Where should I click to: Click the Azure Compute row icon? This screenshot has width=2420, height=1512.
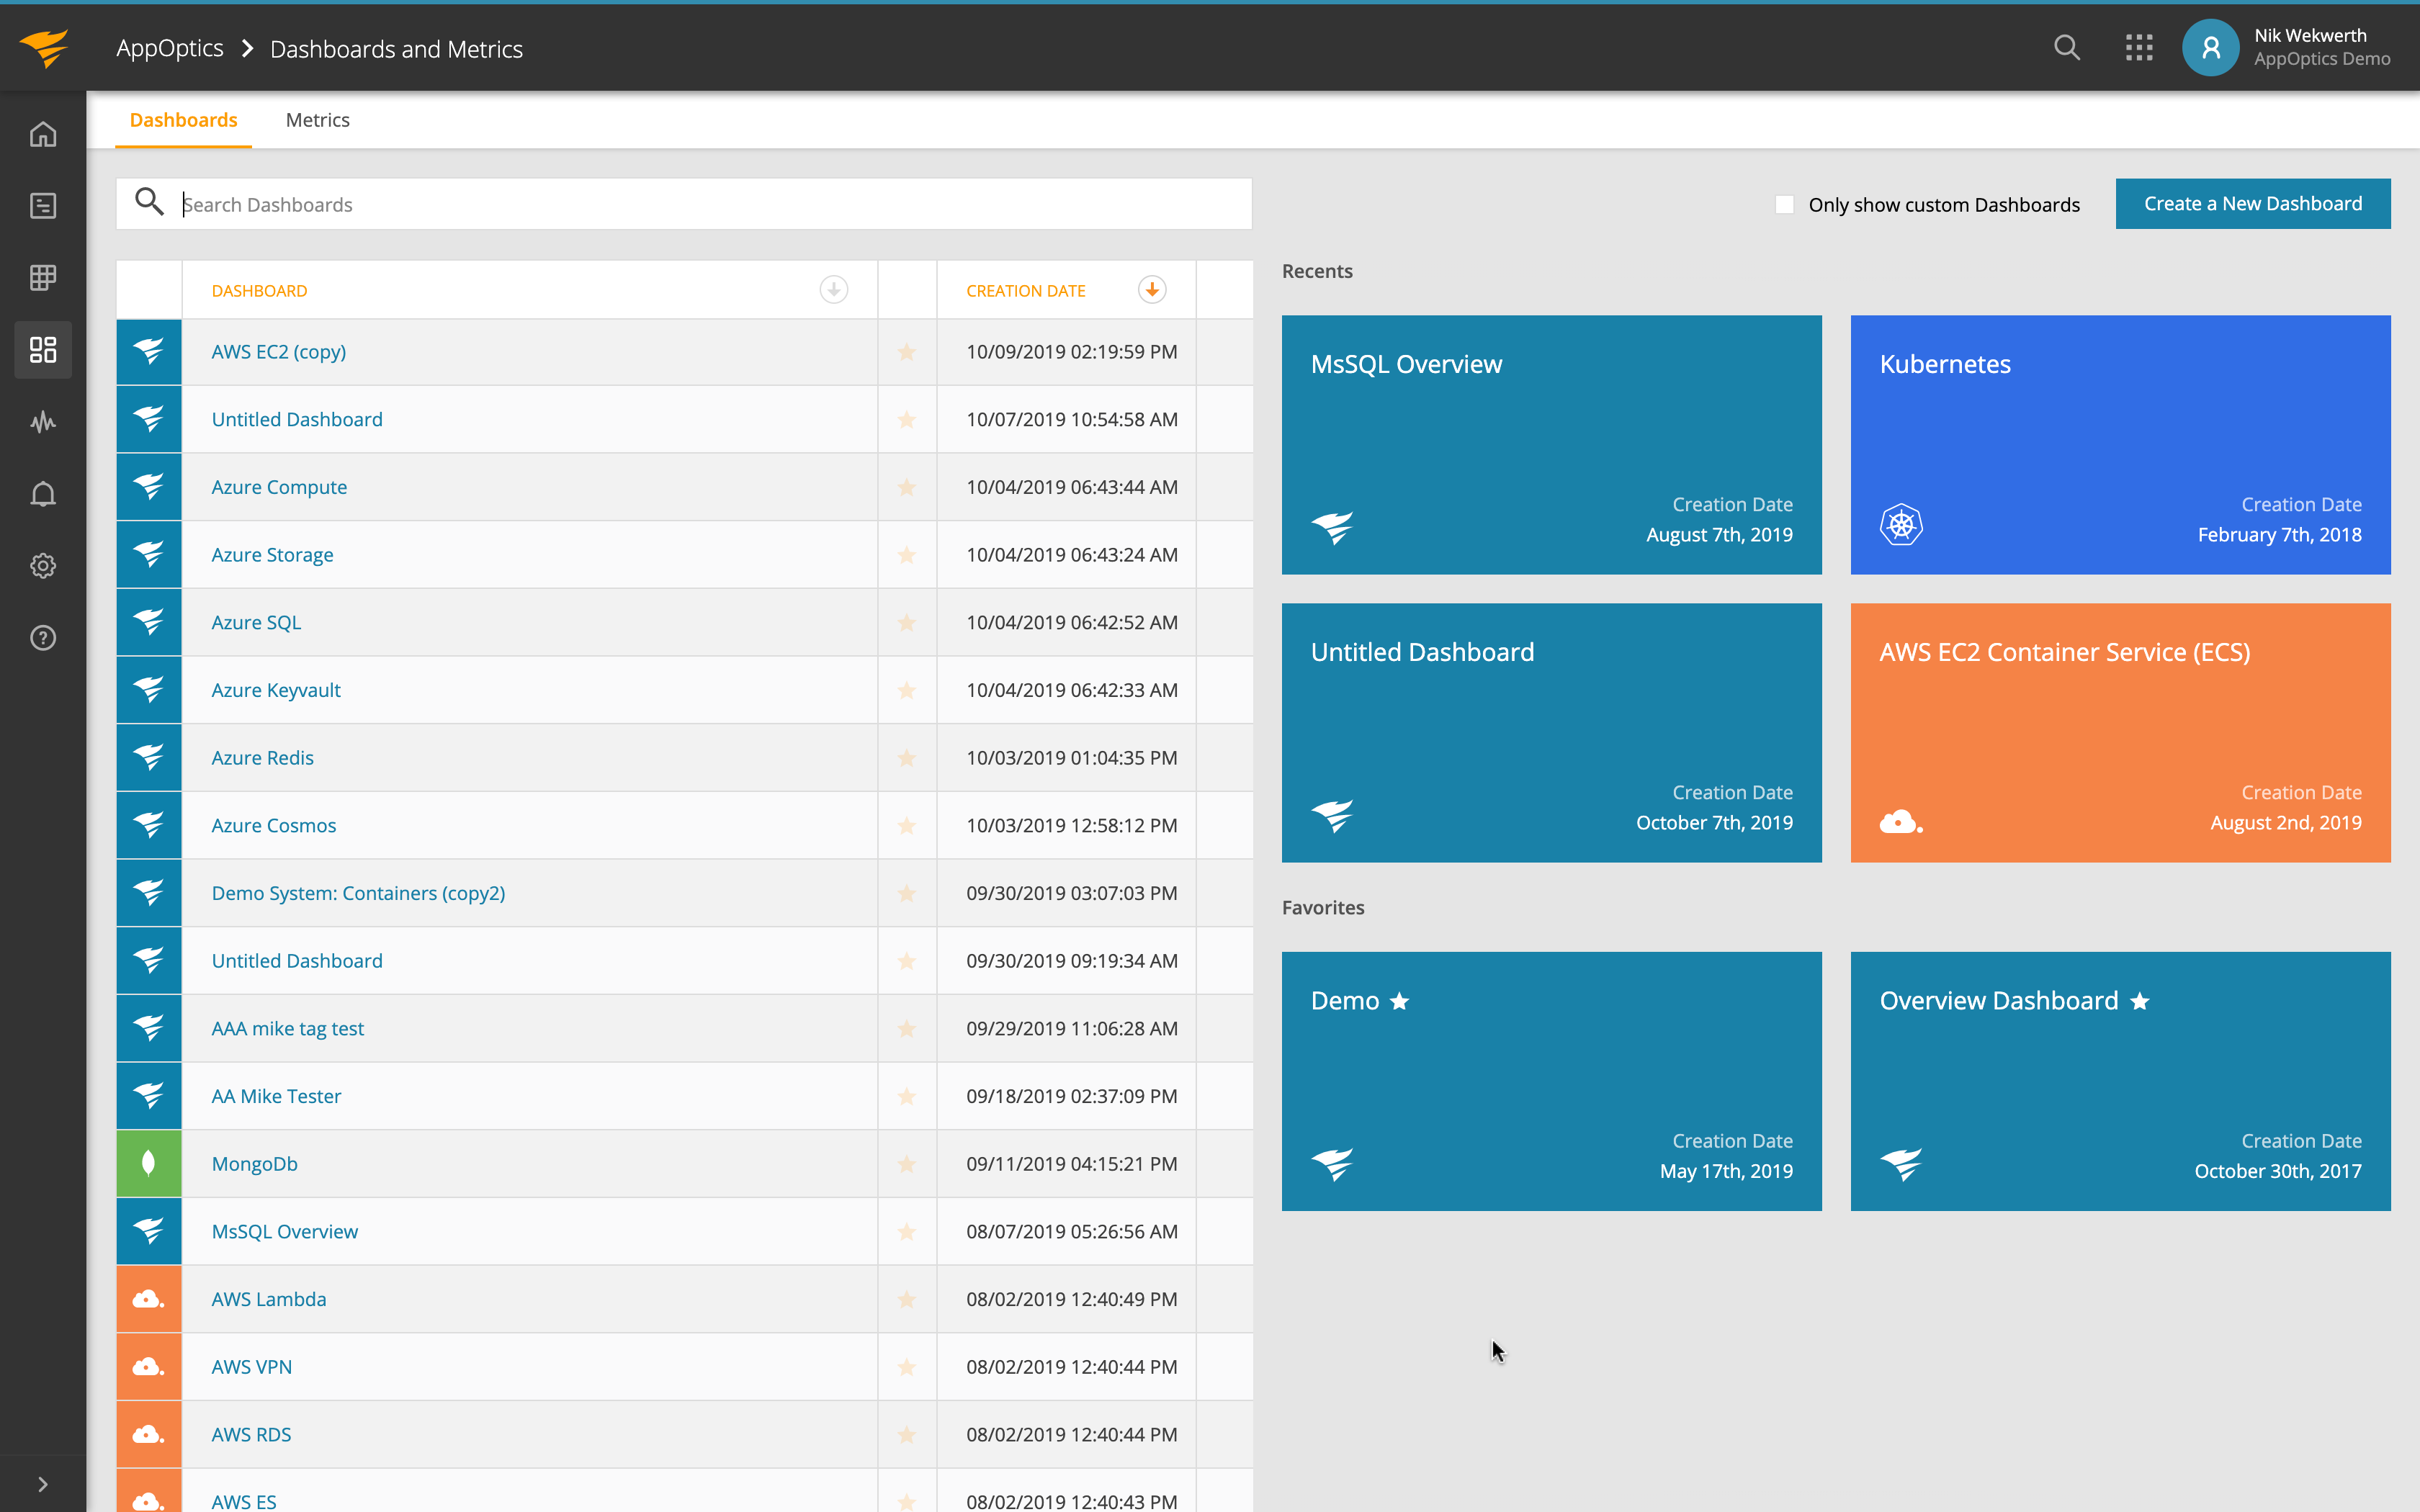(x=149, y=487)
